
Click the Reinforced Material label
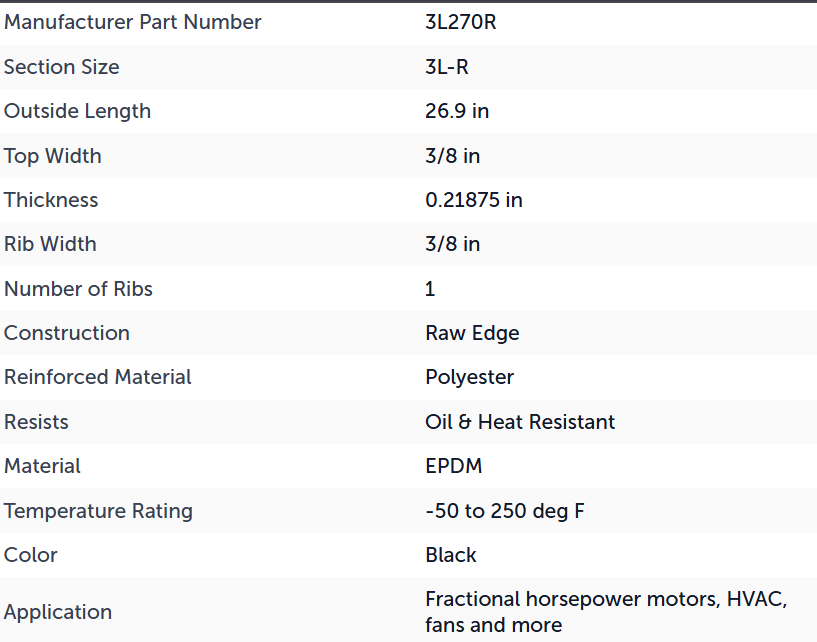click(x=97, y=377)
